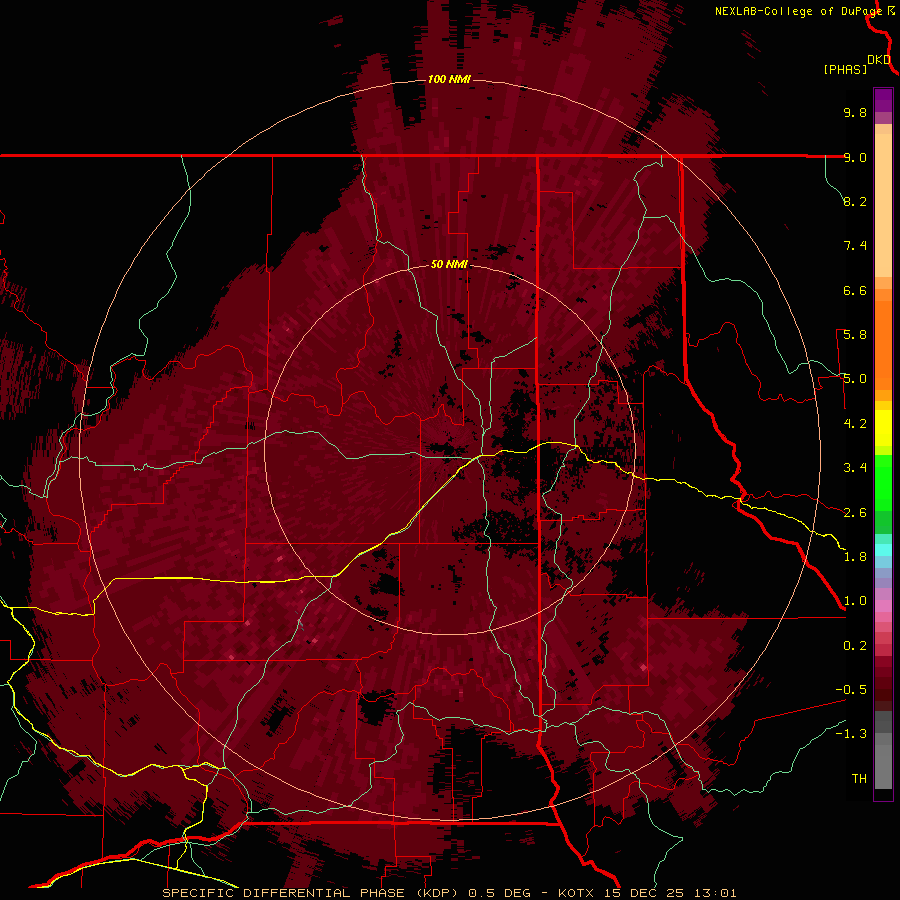Click the 5.0 scale value
Image resolution: width=900 pixels, height=900 pixels.
[x=855, y=379]
